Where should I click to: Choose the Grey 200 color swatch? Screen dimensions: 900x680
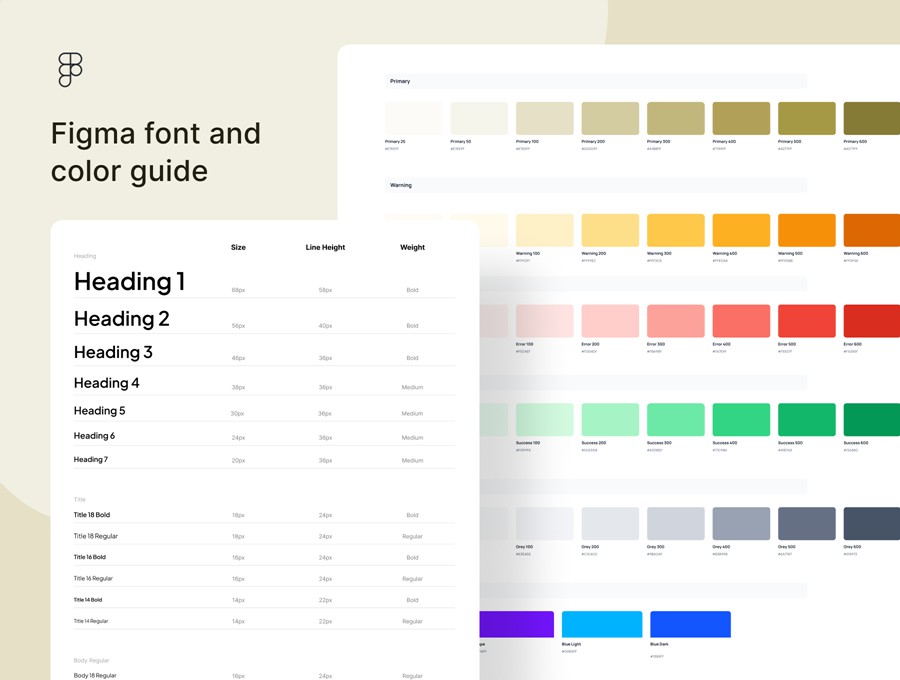(609, 523)
